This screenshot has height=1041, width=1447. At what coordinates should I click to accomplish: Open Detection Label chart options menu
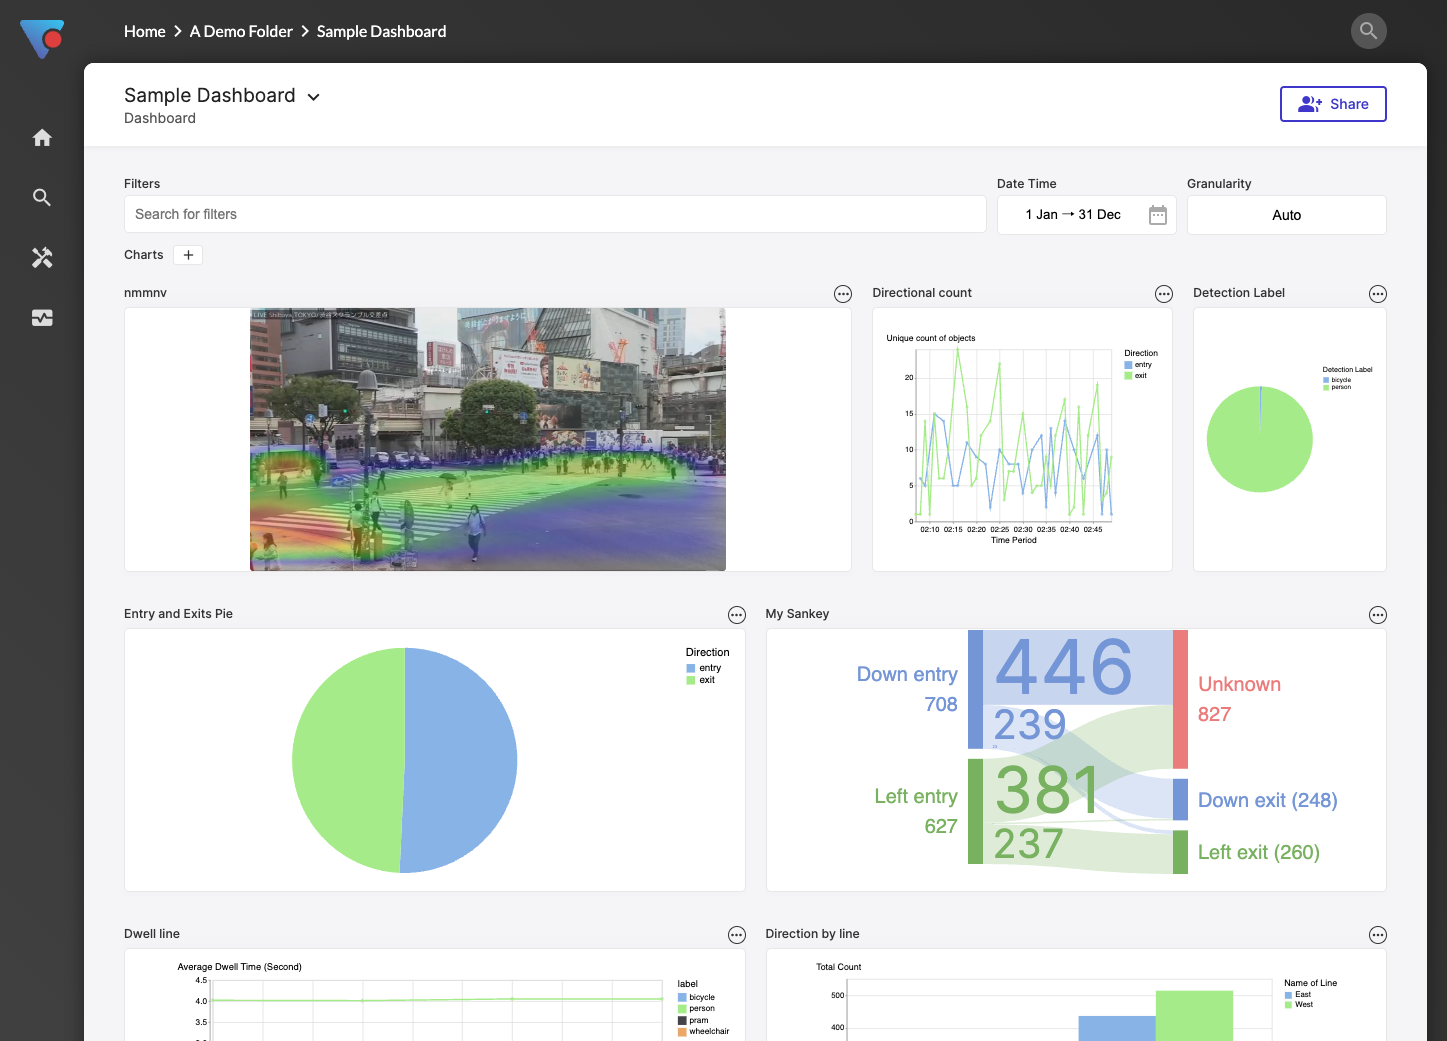coord(1378,294)
